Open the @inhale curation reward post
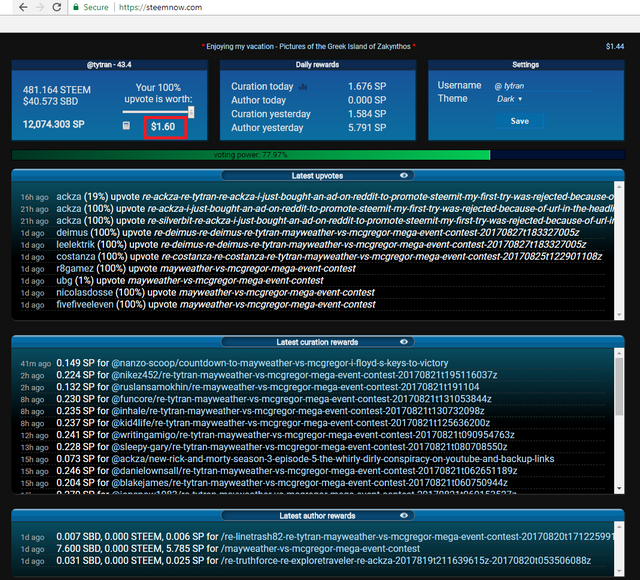The image size is (640, 580). point(298,411)
